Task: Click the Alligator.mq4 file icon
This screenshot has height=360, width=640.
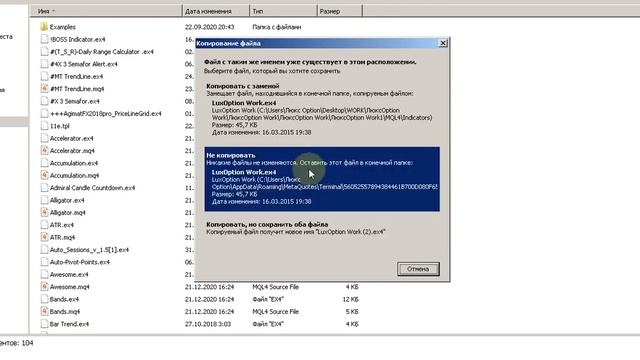Action: click(44, 212)
